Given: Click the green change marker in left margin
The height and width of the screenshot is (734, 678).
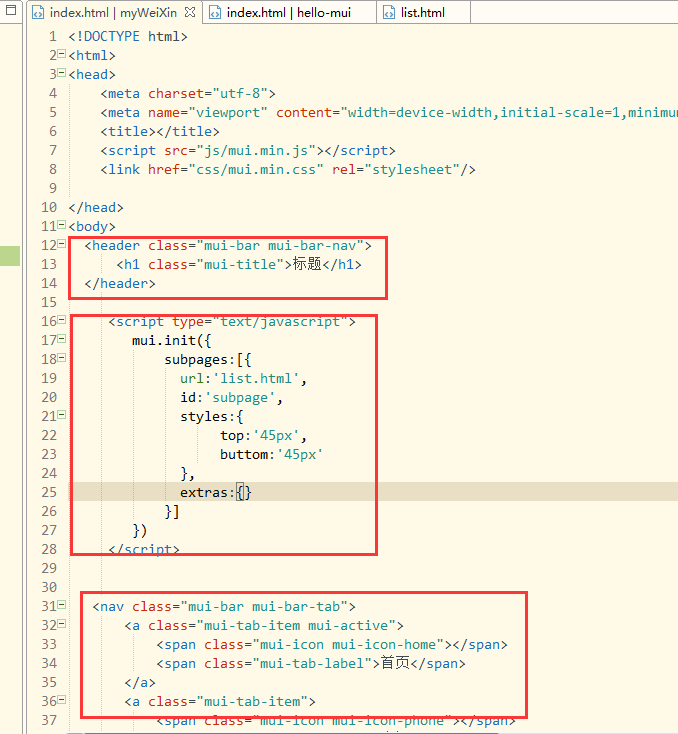Looking at the screenshot, I should (x=10, y=255).
